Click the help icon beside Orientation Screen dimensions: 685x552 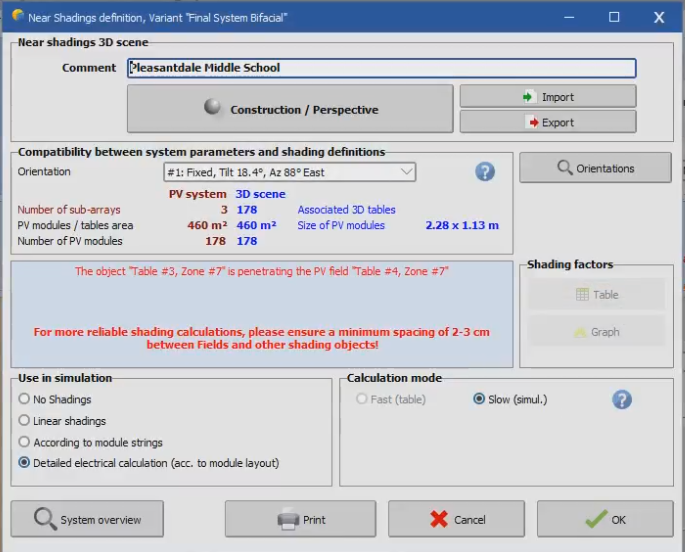click(485, 172)
